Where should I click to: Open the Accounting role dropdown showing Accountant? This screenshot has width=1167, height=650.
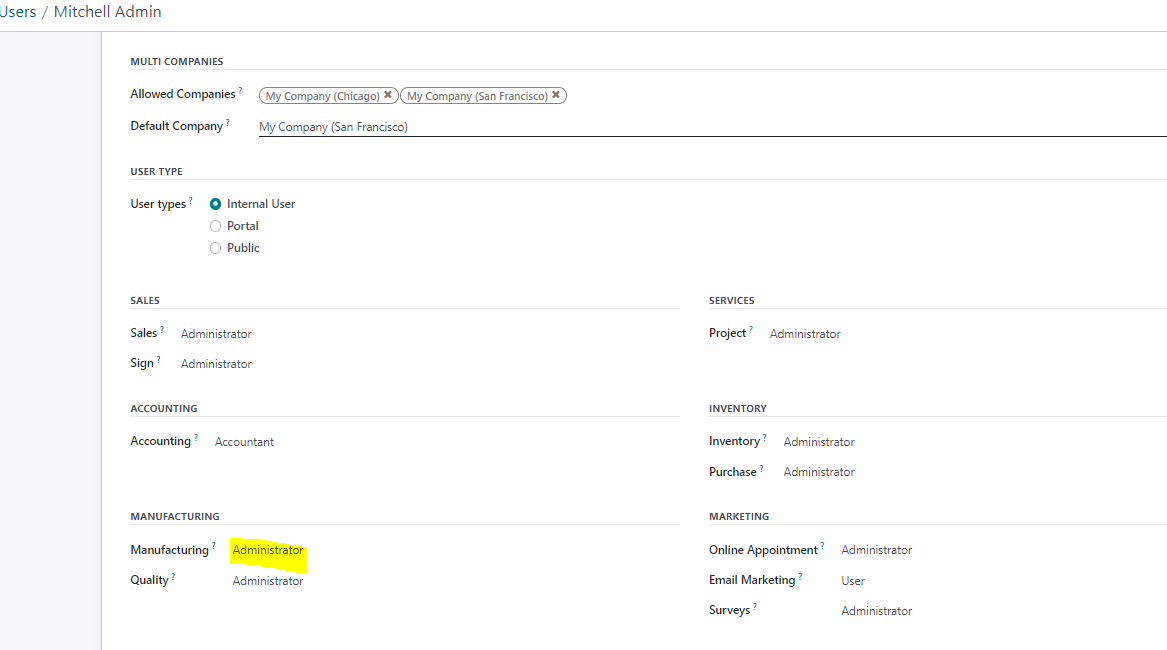tap(244, 442)
